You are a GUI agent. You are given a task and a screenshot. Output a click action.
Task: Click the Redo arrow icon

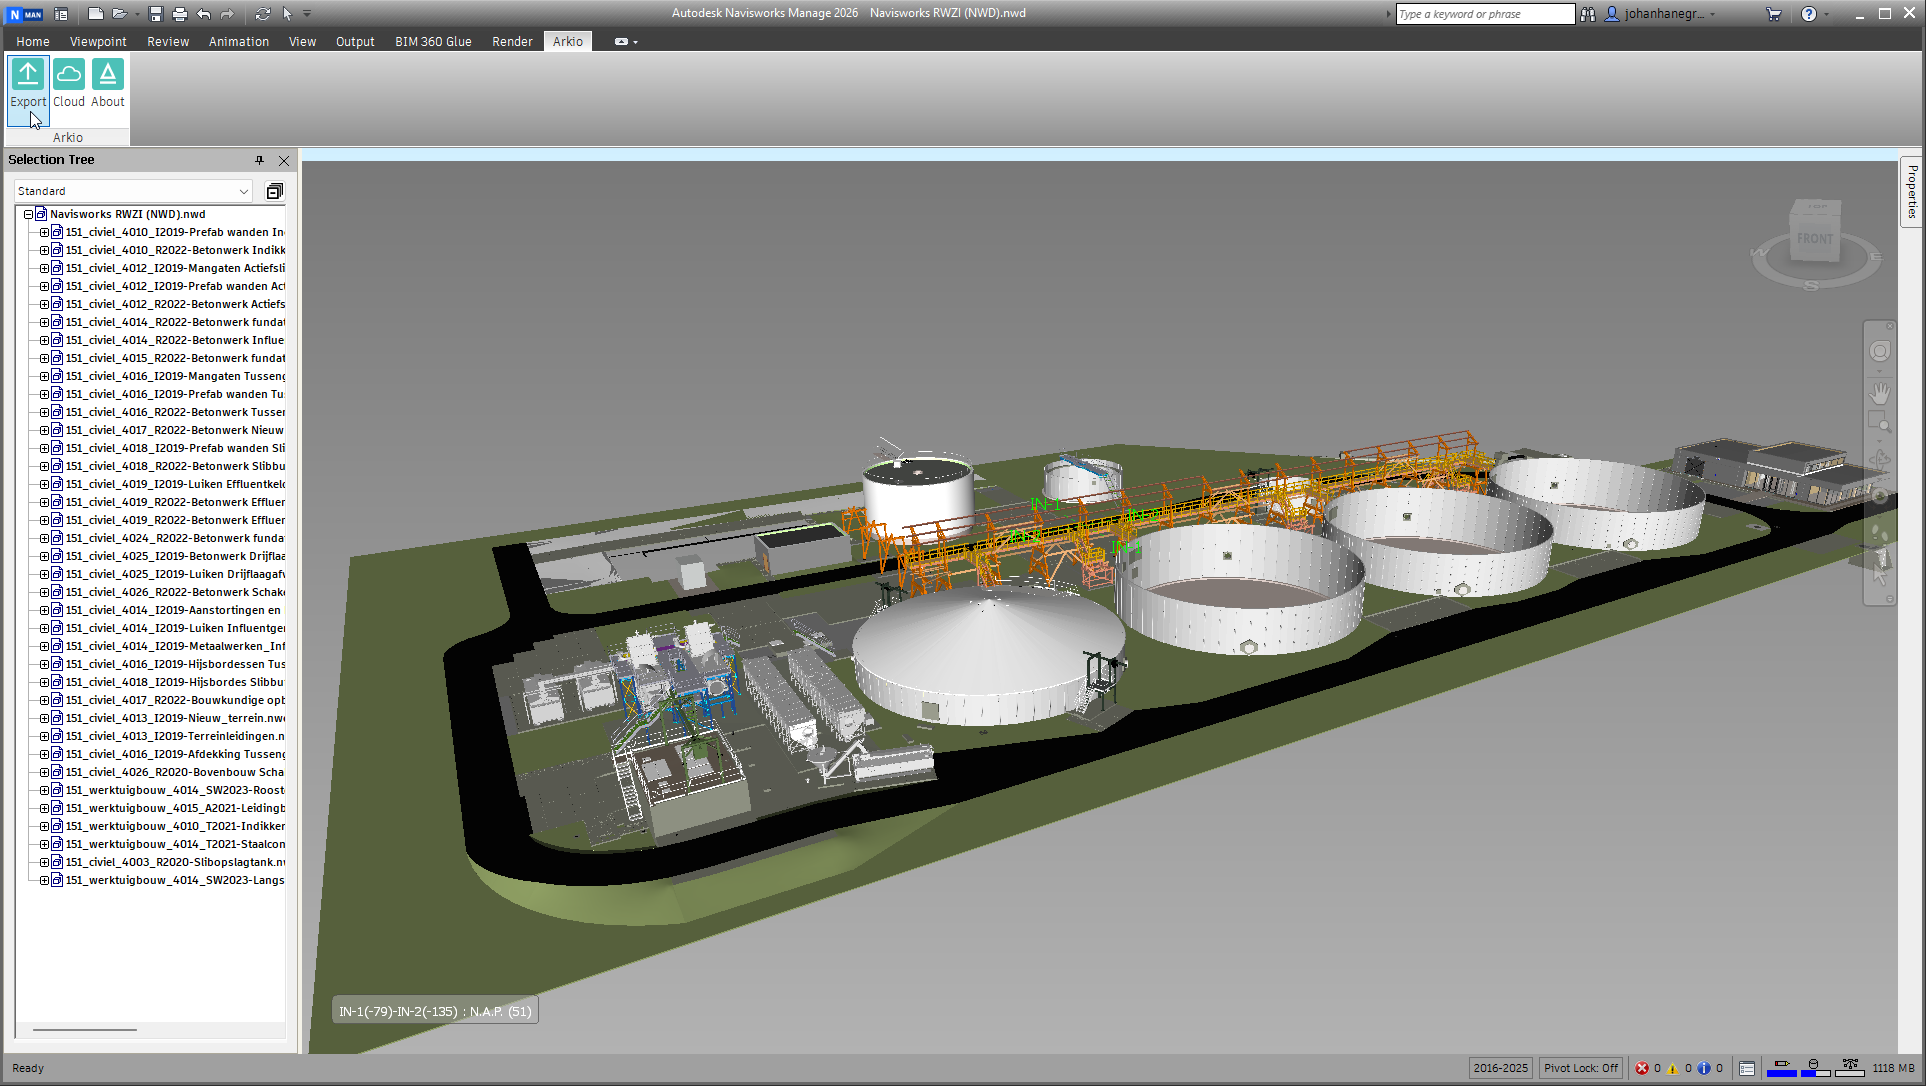[227, 14]
